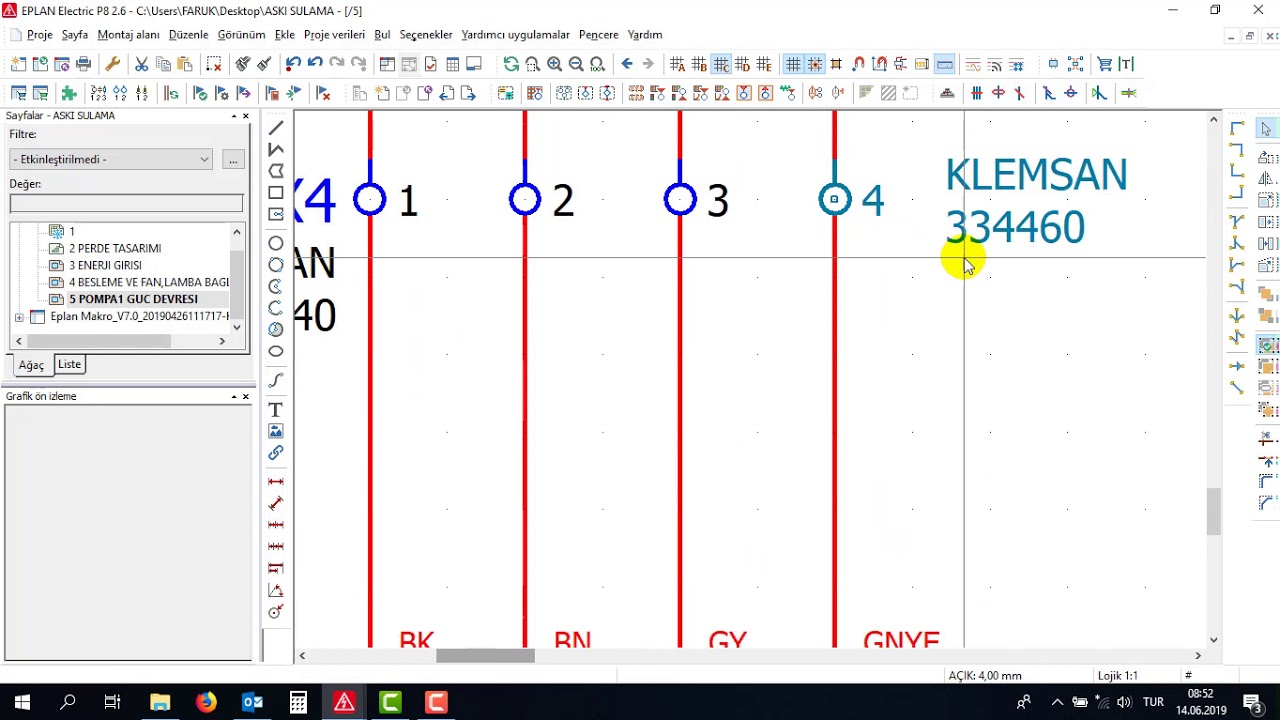Click the right-angle connection icon at top of right toolbar
Screen dimensions: 1280x720
pos(1237,128)
